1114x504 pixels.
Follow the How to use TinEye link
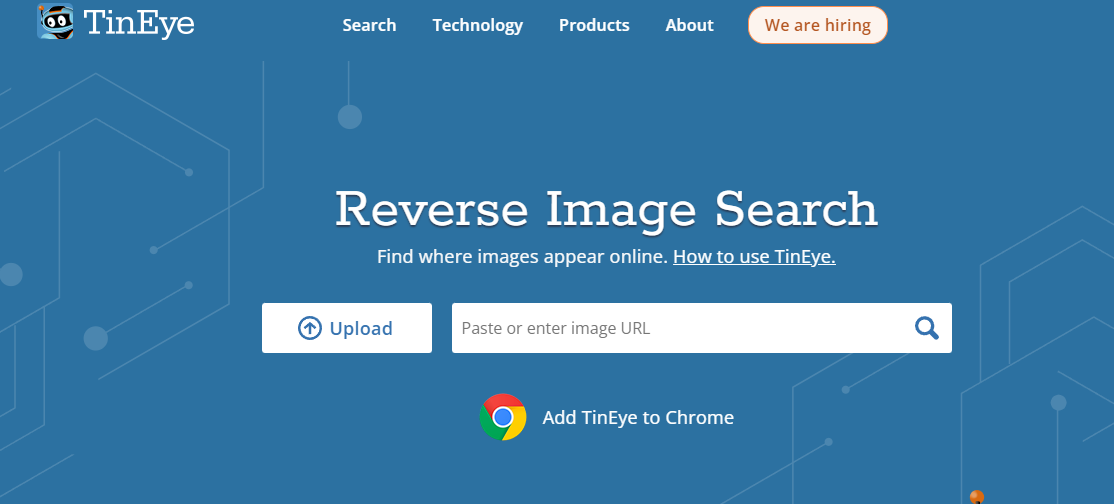755,257
